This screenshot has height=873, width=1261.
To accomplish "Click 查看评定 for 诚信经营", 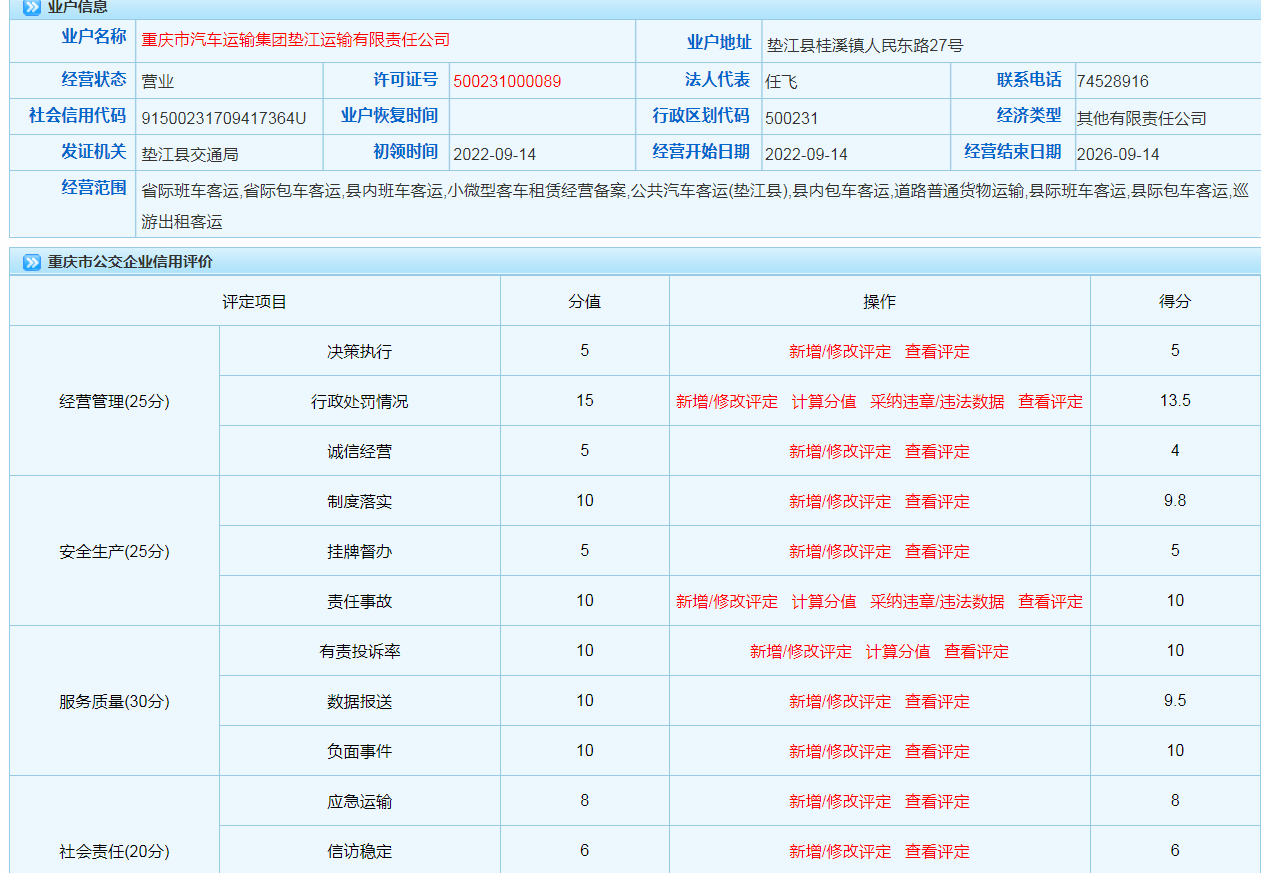I will point(937,451).
